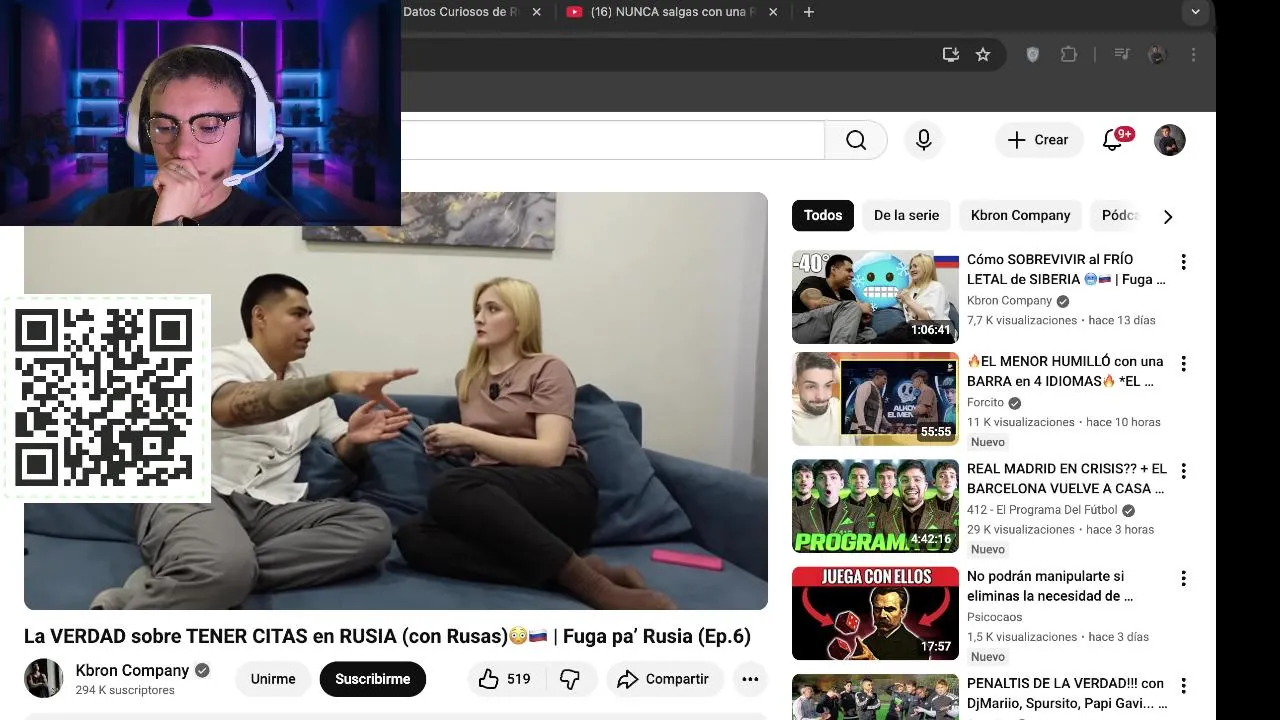Open options menu for 'PENALTIS DE LA VERDAD' video
The height and width of the screenshot is (720, 1280).
pyautogui.click(x=1183, y=685)
